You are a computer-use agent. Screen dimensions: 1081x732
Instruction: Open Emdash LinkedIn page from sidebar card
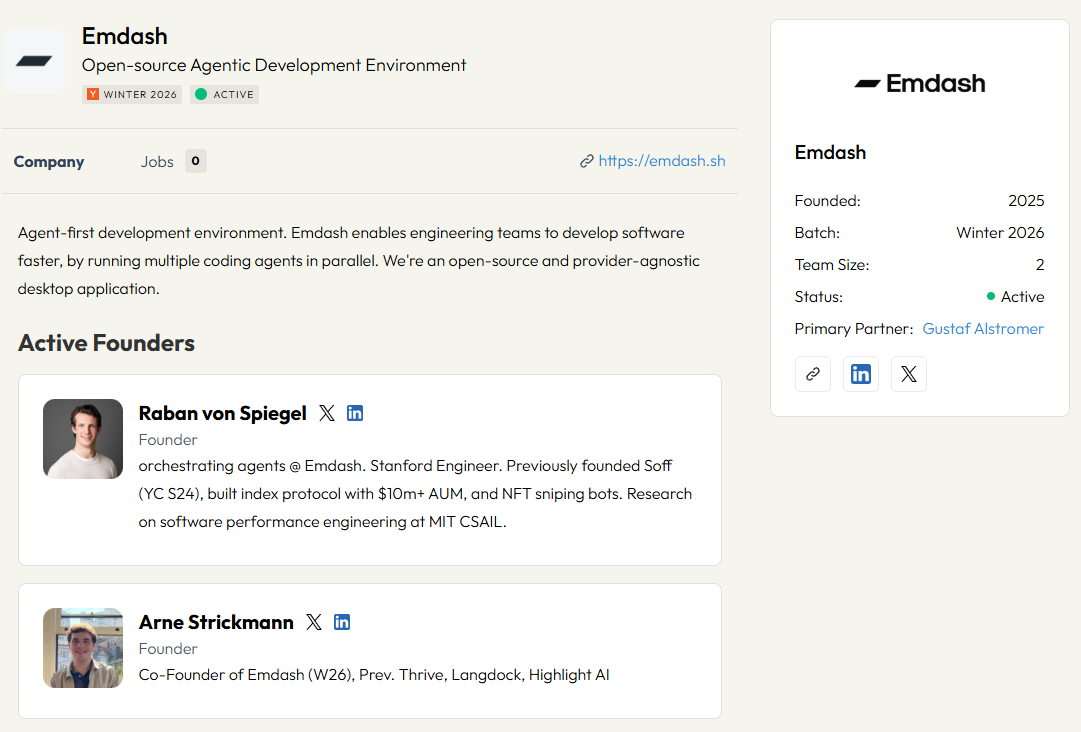pos(861,374)
